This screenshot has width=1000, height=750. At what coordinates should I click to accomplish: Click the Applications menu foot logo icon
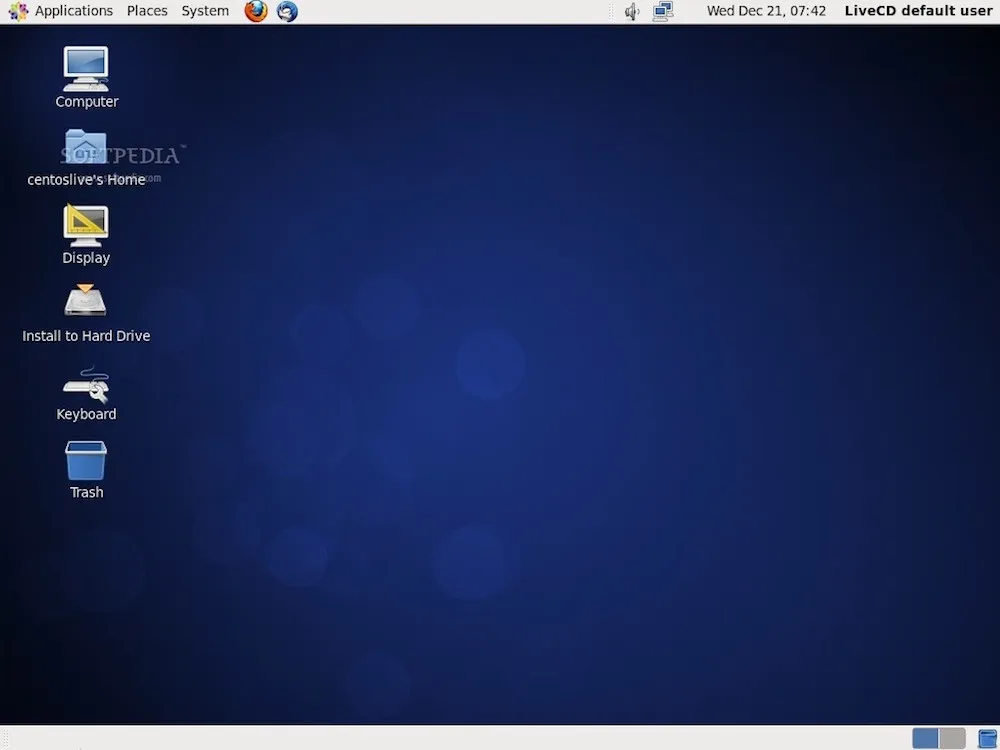click(18, 11)
